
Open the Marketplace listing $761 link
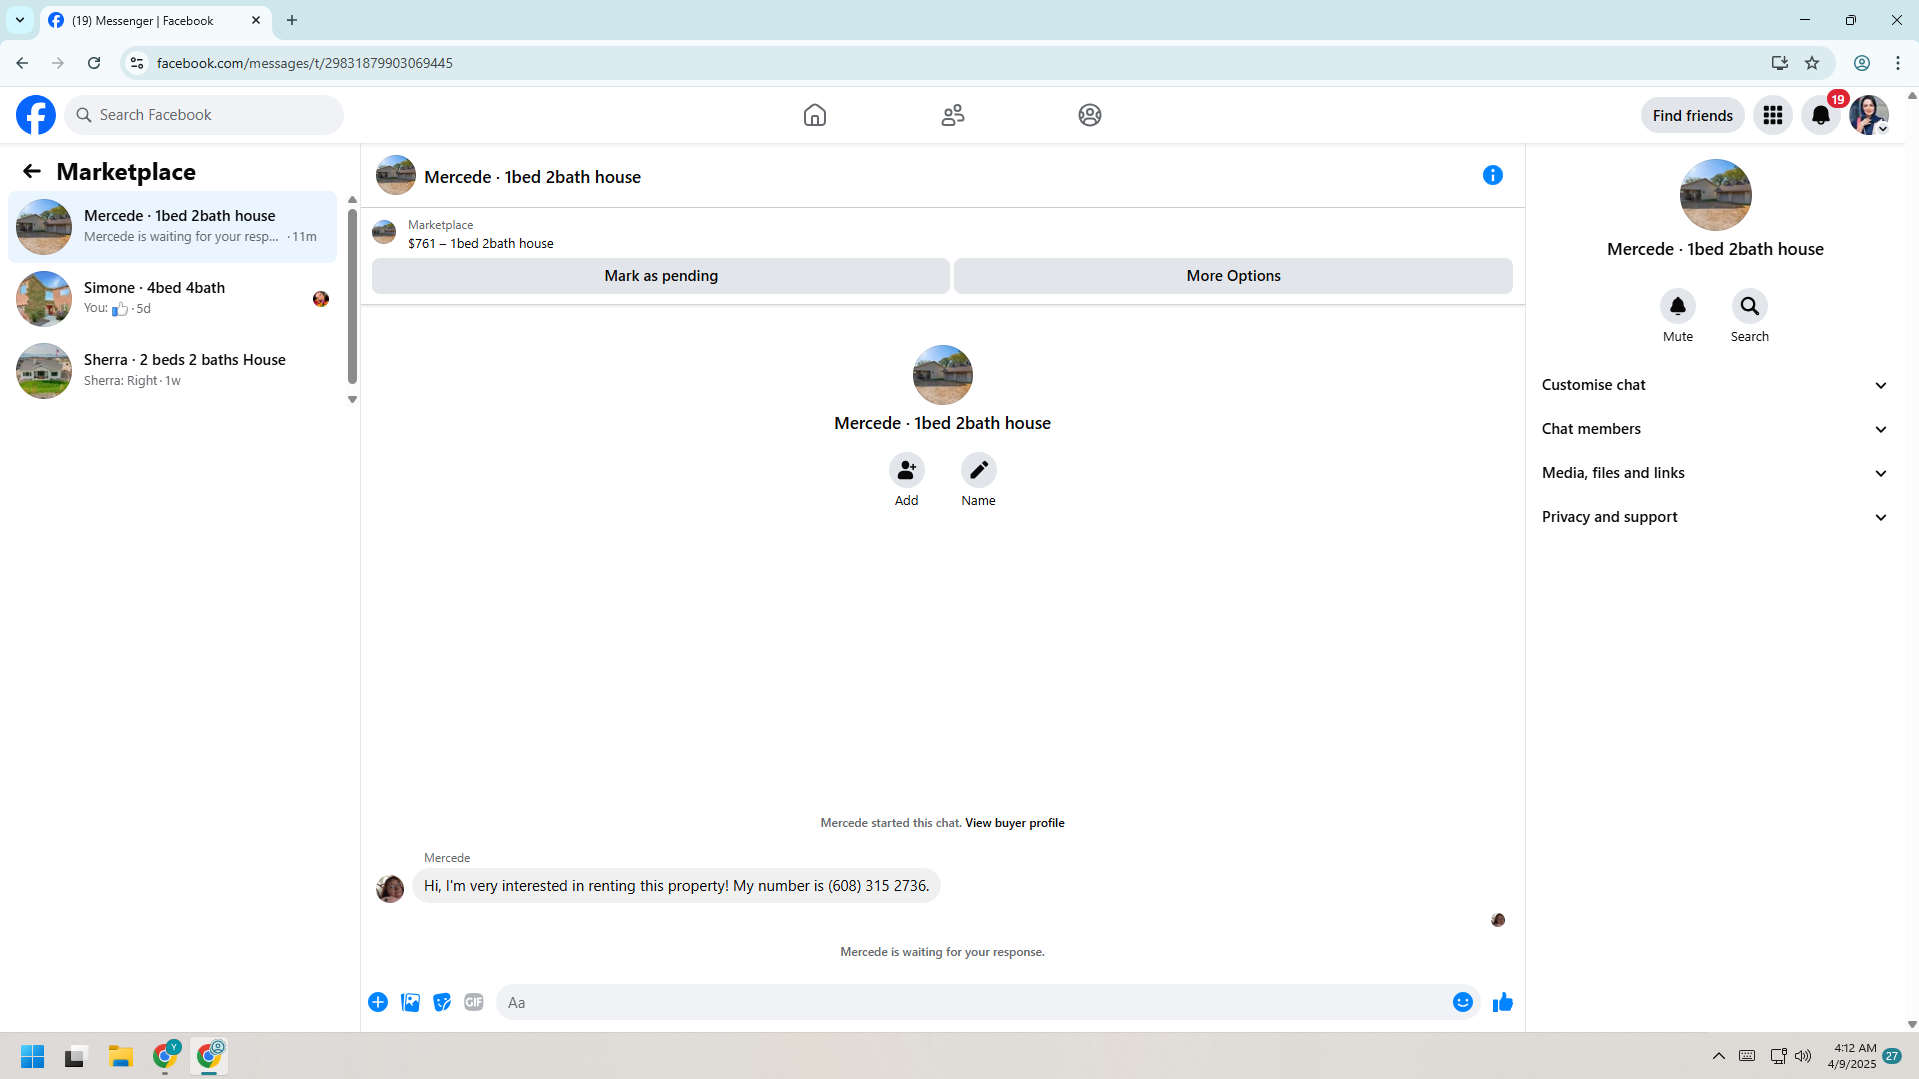tap(480, 243)
